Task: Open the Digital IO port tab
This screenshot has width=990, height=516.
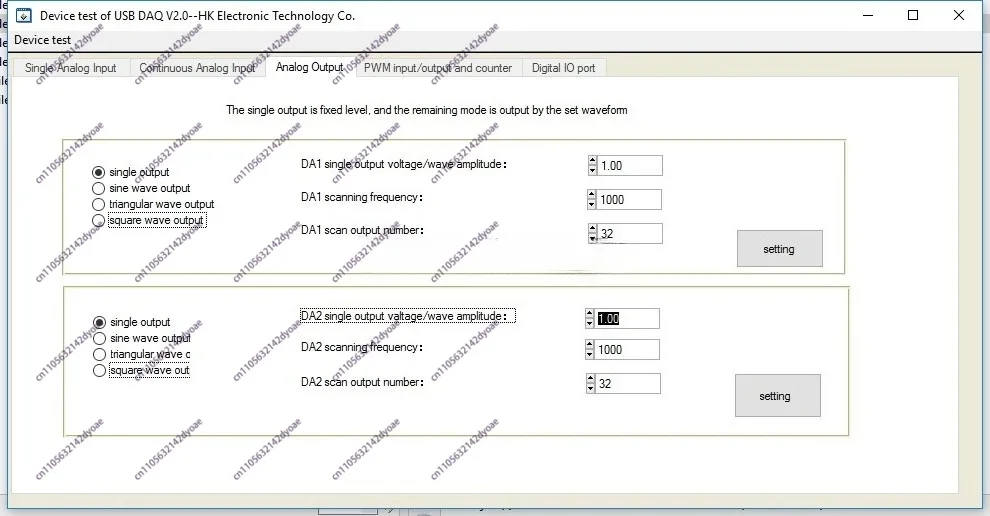Action: [x=563, y=68]
